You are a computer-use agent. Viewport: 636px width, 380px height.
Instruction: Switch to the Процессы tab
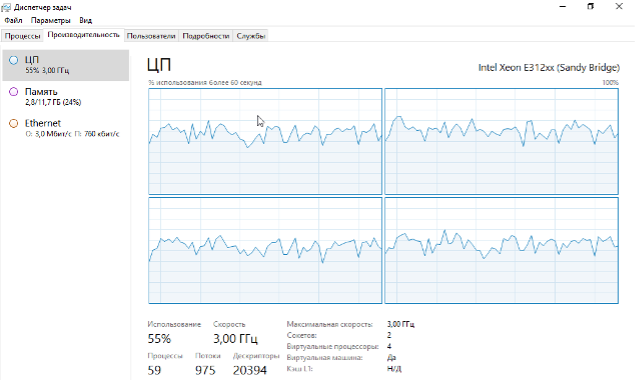(x=22, y=36)
